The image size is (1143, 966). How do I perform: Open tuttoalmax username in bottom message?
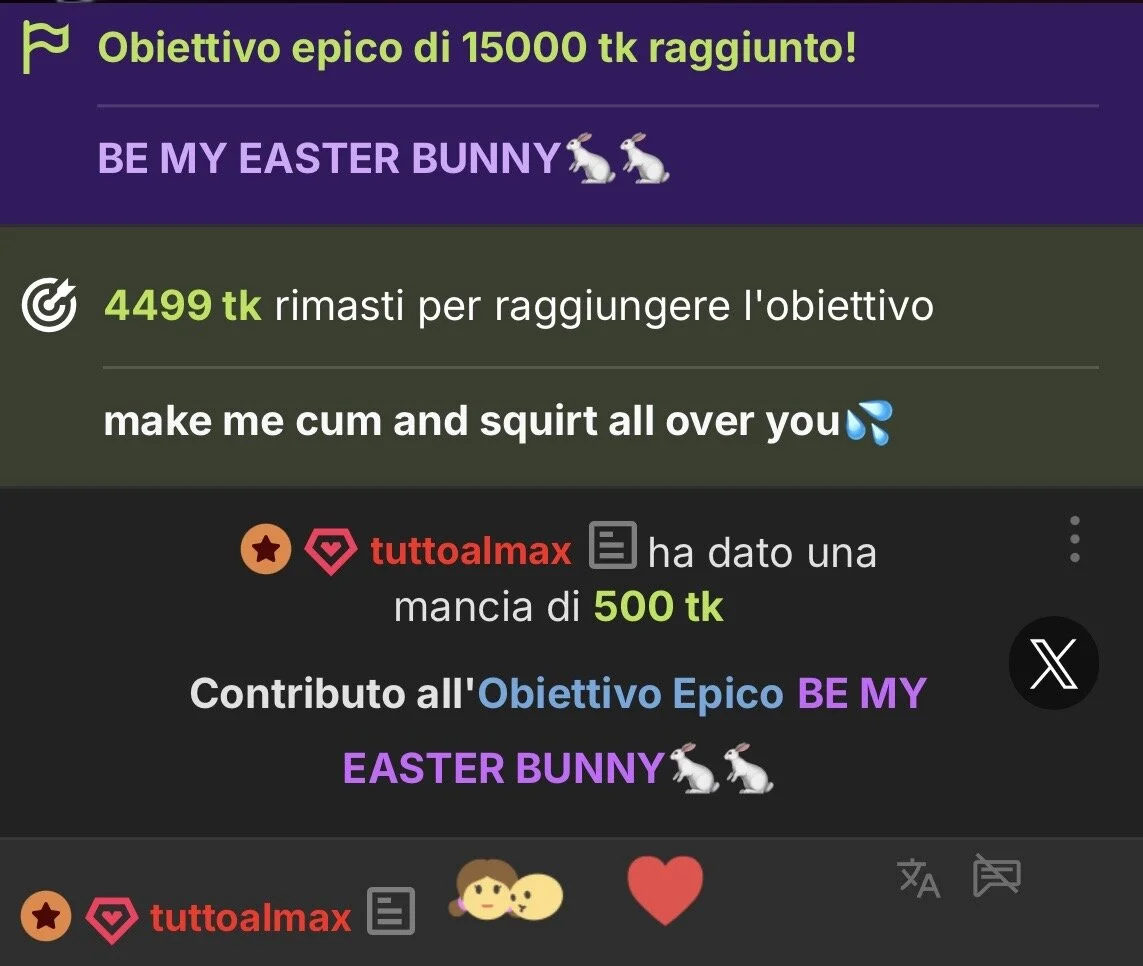click(x=250, y=917)
